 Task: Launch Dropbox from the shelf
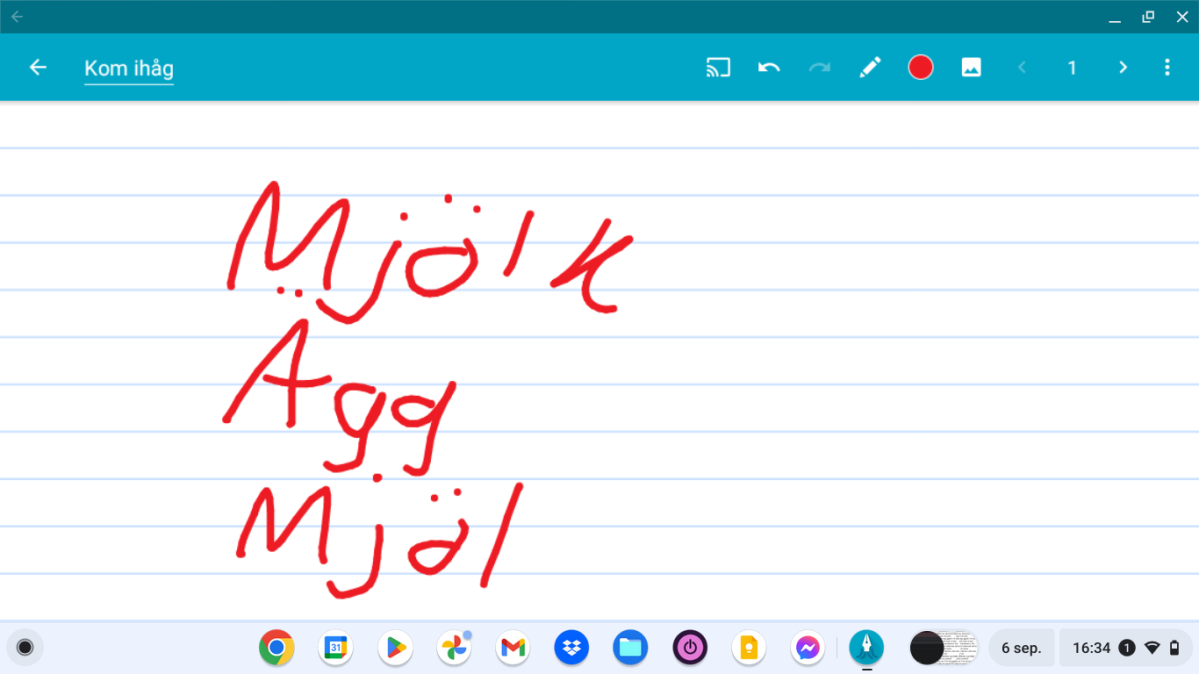click(572, 648)
